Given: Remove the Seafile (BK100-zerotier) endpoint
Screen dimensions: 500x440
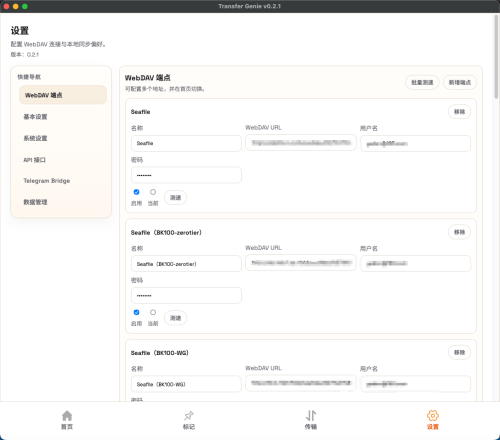Looking at the screenshot, I should (x=459, y=232).
